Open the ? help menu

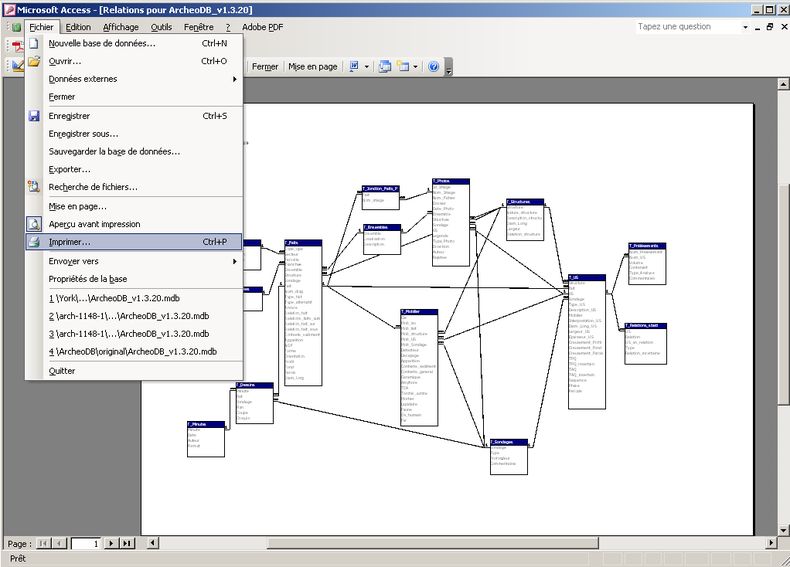click(228, 27)
